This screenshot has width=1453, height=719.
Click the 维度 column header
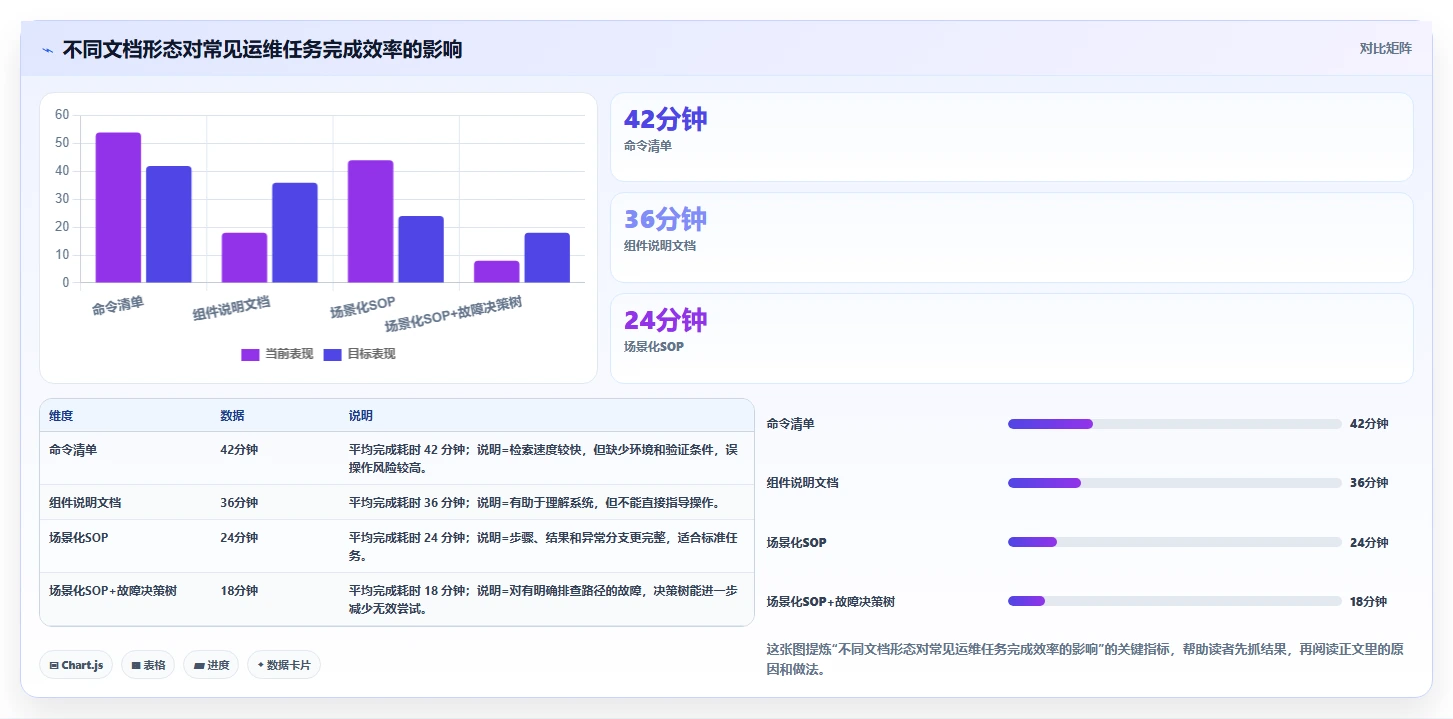(x=61, y=416)
